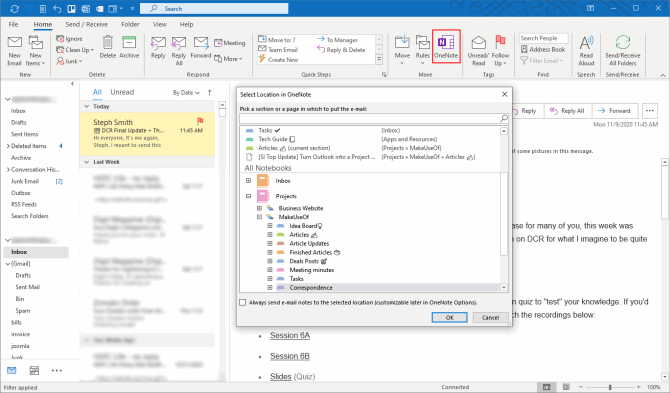Viewport: 670px width, 393px height.
Task: Click Forward in reading pane
Action: point(614,111)
